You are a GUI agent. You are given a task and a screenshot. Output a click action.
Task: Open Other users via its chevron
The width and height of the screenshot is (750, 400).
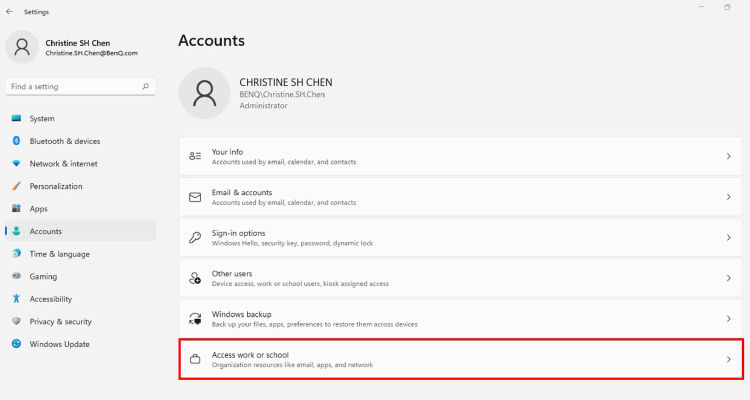728,278
